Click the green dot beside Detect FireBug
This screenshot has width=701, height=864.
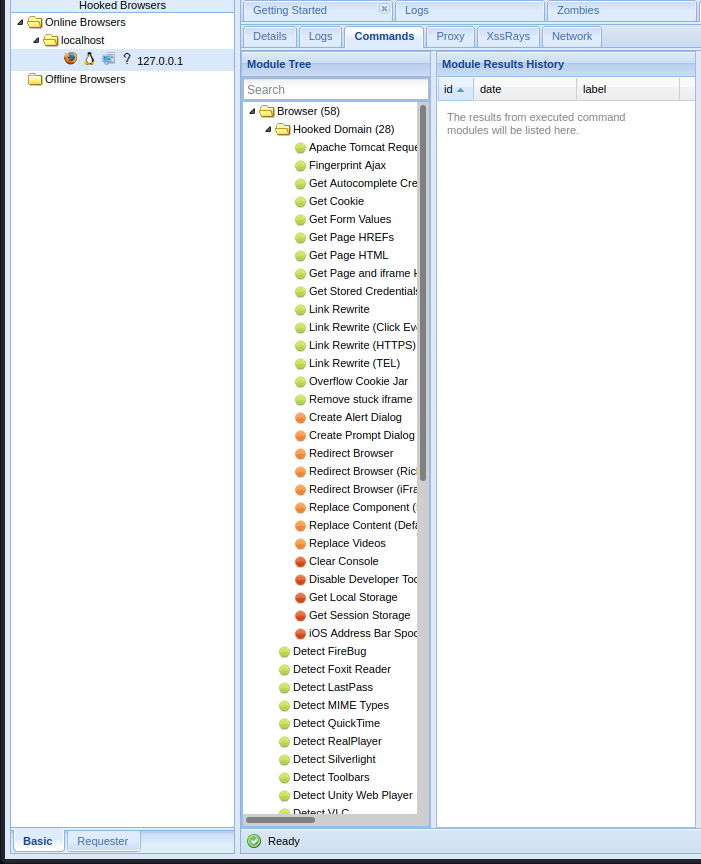tap(284, 652)
